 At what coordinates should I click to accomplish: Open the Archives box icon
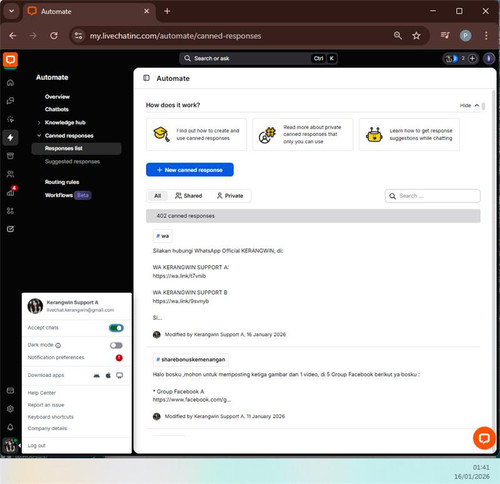(x=10, y=156)
